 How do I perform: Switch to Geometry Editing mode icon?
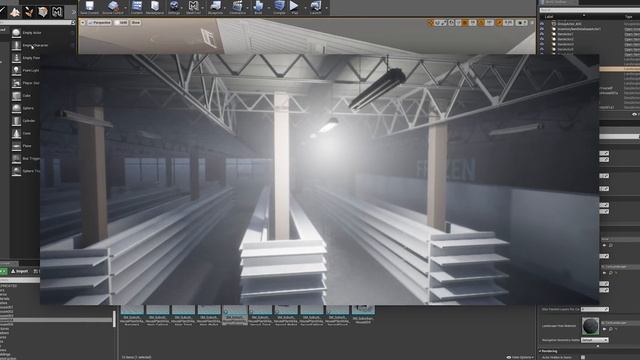[43, 12]
